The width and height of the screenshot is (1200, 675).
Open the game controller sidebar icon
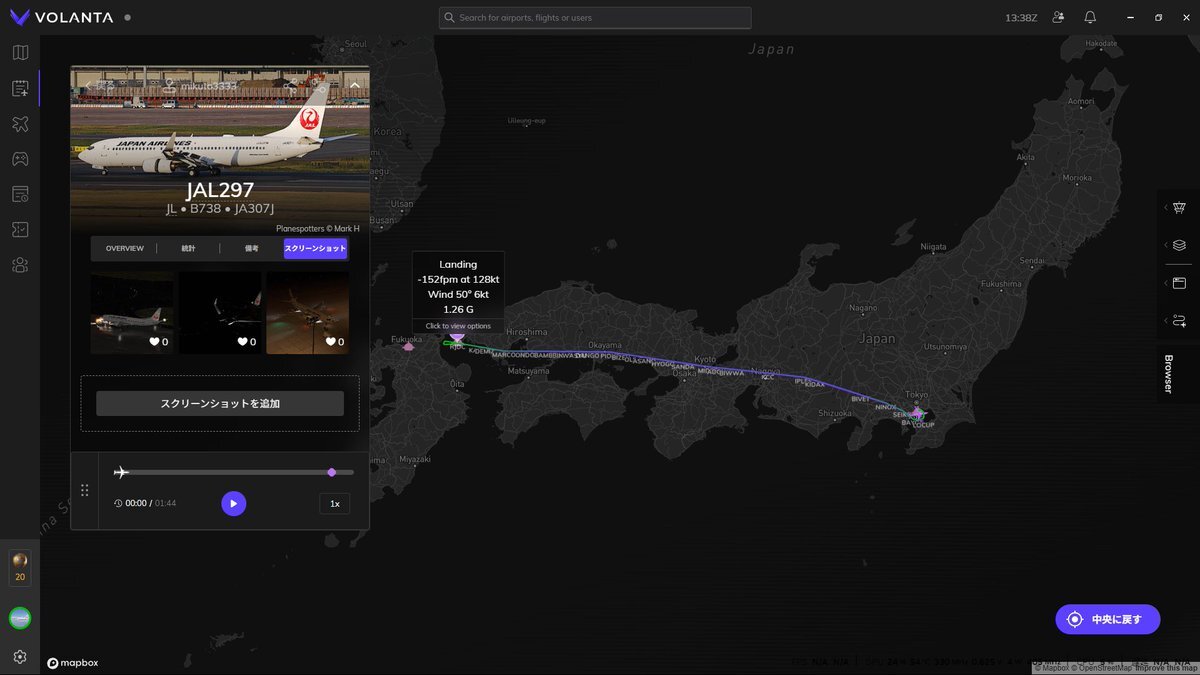tap(20, 159)
